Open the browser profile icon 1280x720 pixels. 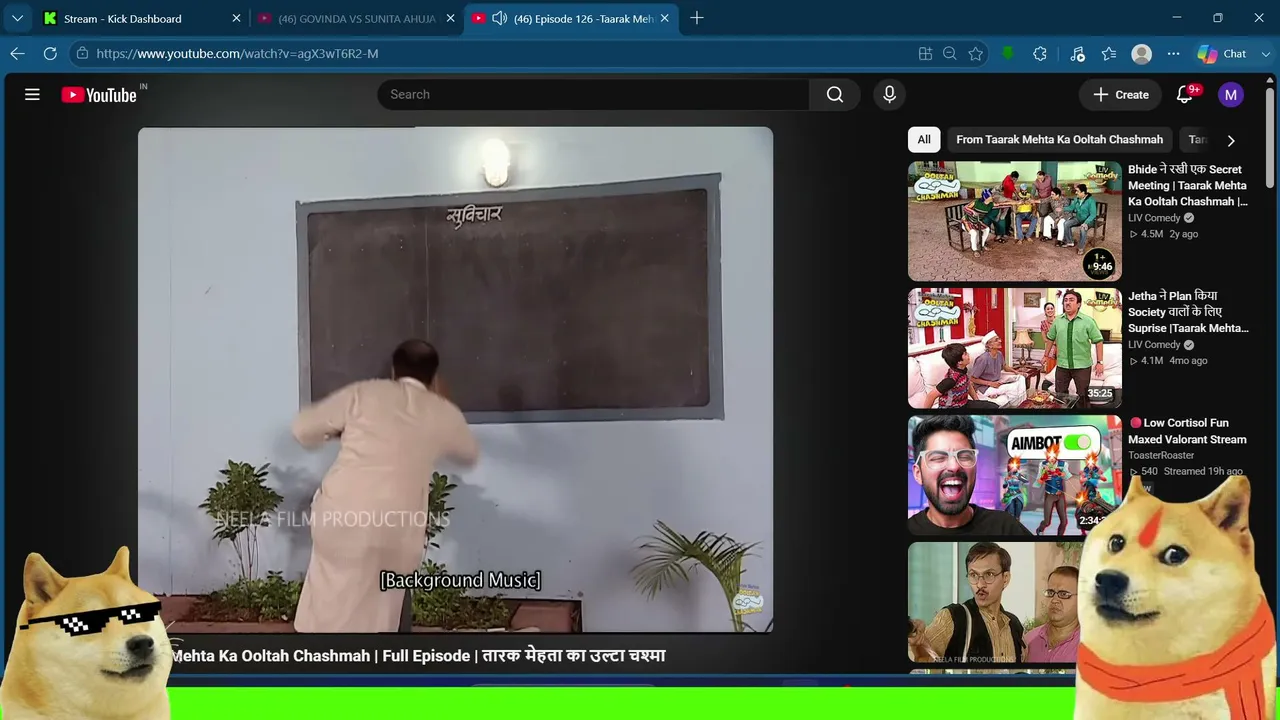pyautogui.click(x=1141, y=54)
